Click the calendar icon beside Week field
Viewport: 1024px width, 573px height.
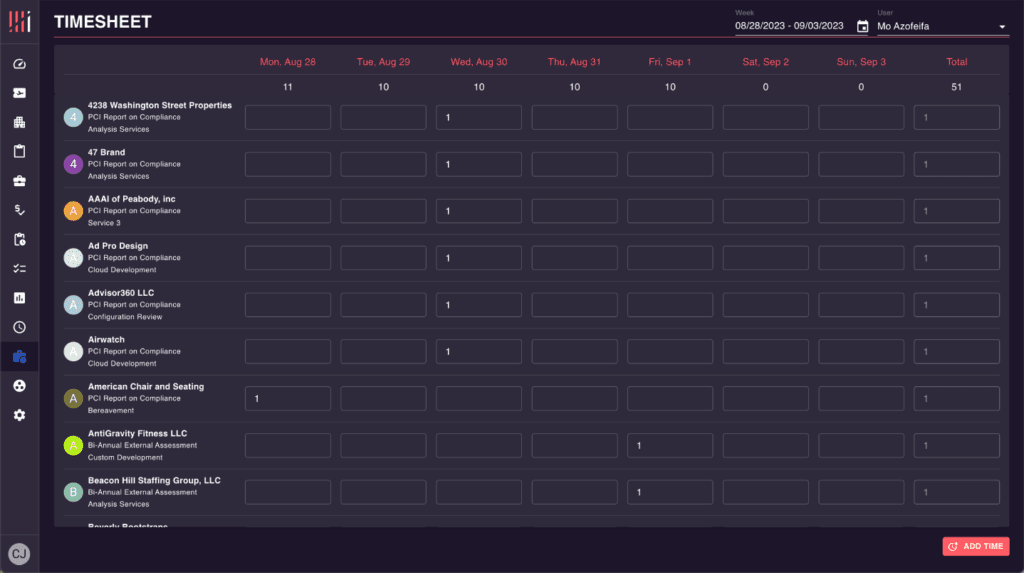pos(862,27)
